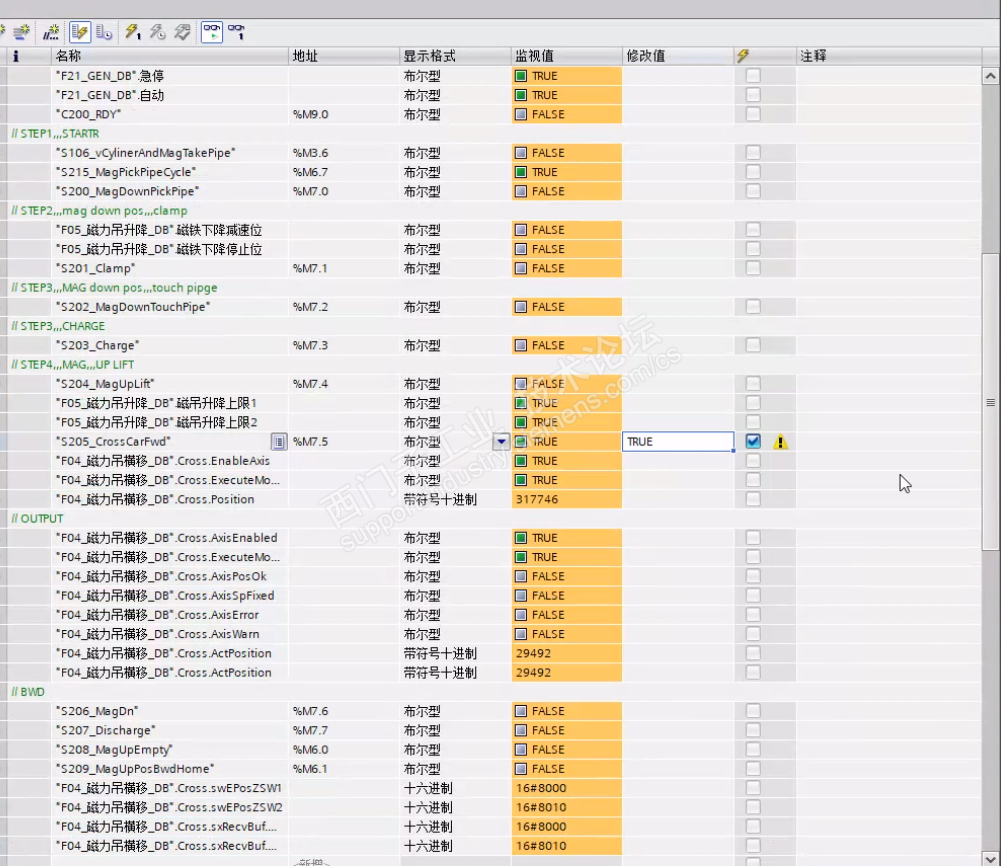This screenshot has width=1001, height=866.
Task: Toggle the monitor all glasses icon
Action: click(212, 32)
